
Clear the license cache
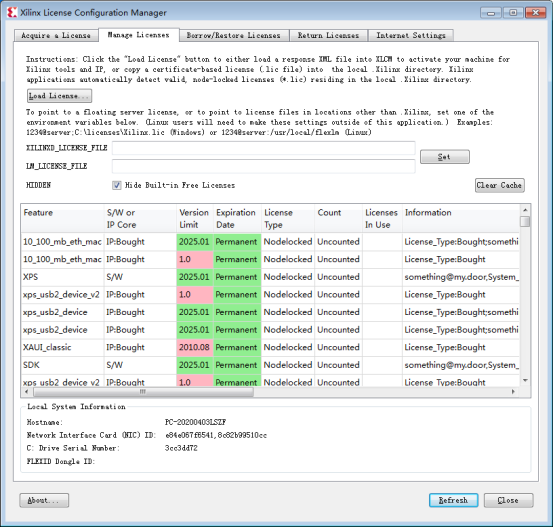point(499,185)
